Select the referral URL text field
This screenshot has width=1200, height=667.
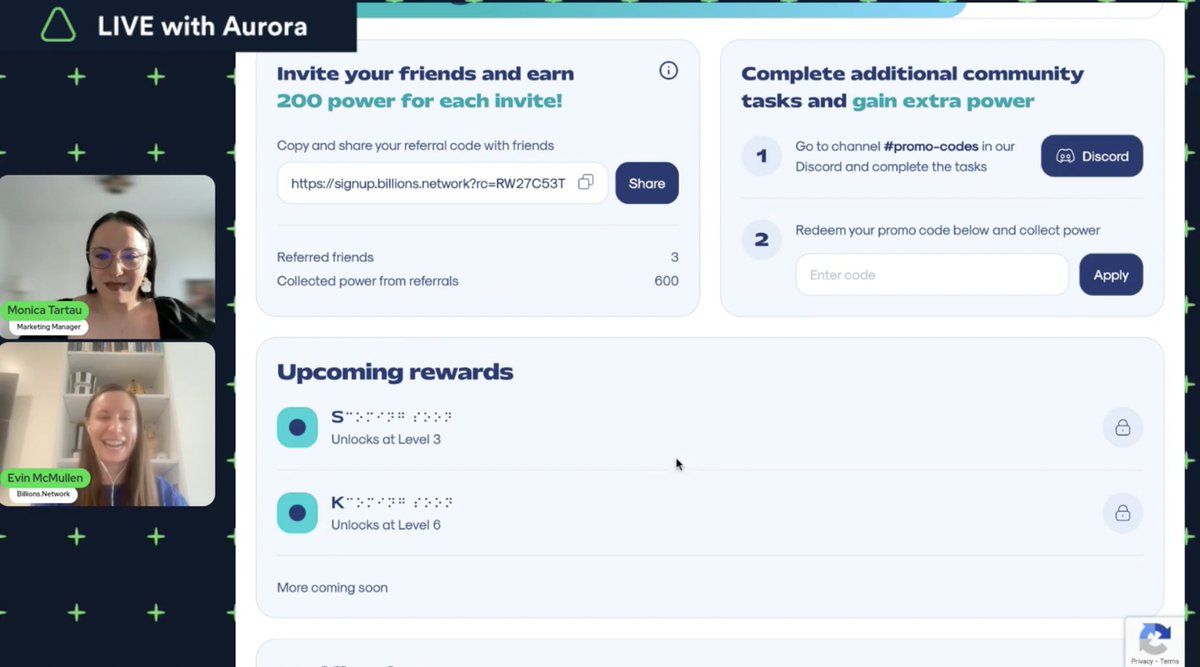(442, 183)
